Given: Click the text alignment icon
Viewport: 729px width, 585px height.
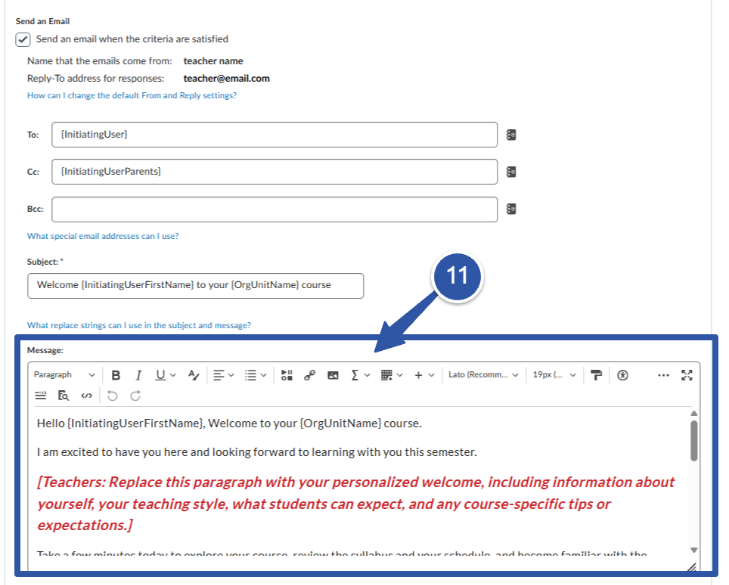Looking at the screenshot, I should click(x=219, y=375).
